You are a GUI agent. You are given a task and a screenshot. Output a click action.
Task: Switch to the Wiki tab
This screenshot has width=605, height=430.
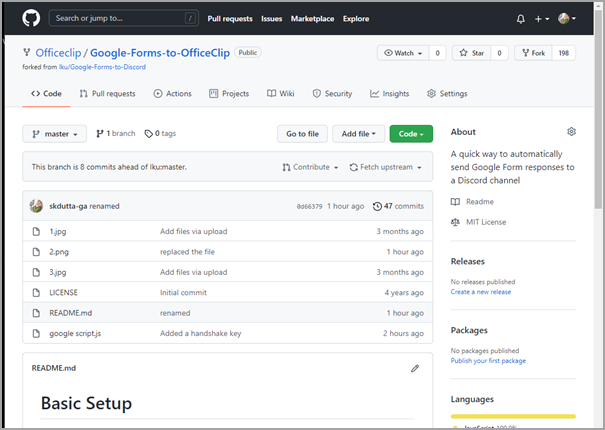click(x=281, y=93)
